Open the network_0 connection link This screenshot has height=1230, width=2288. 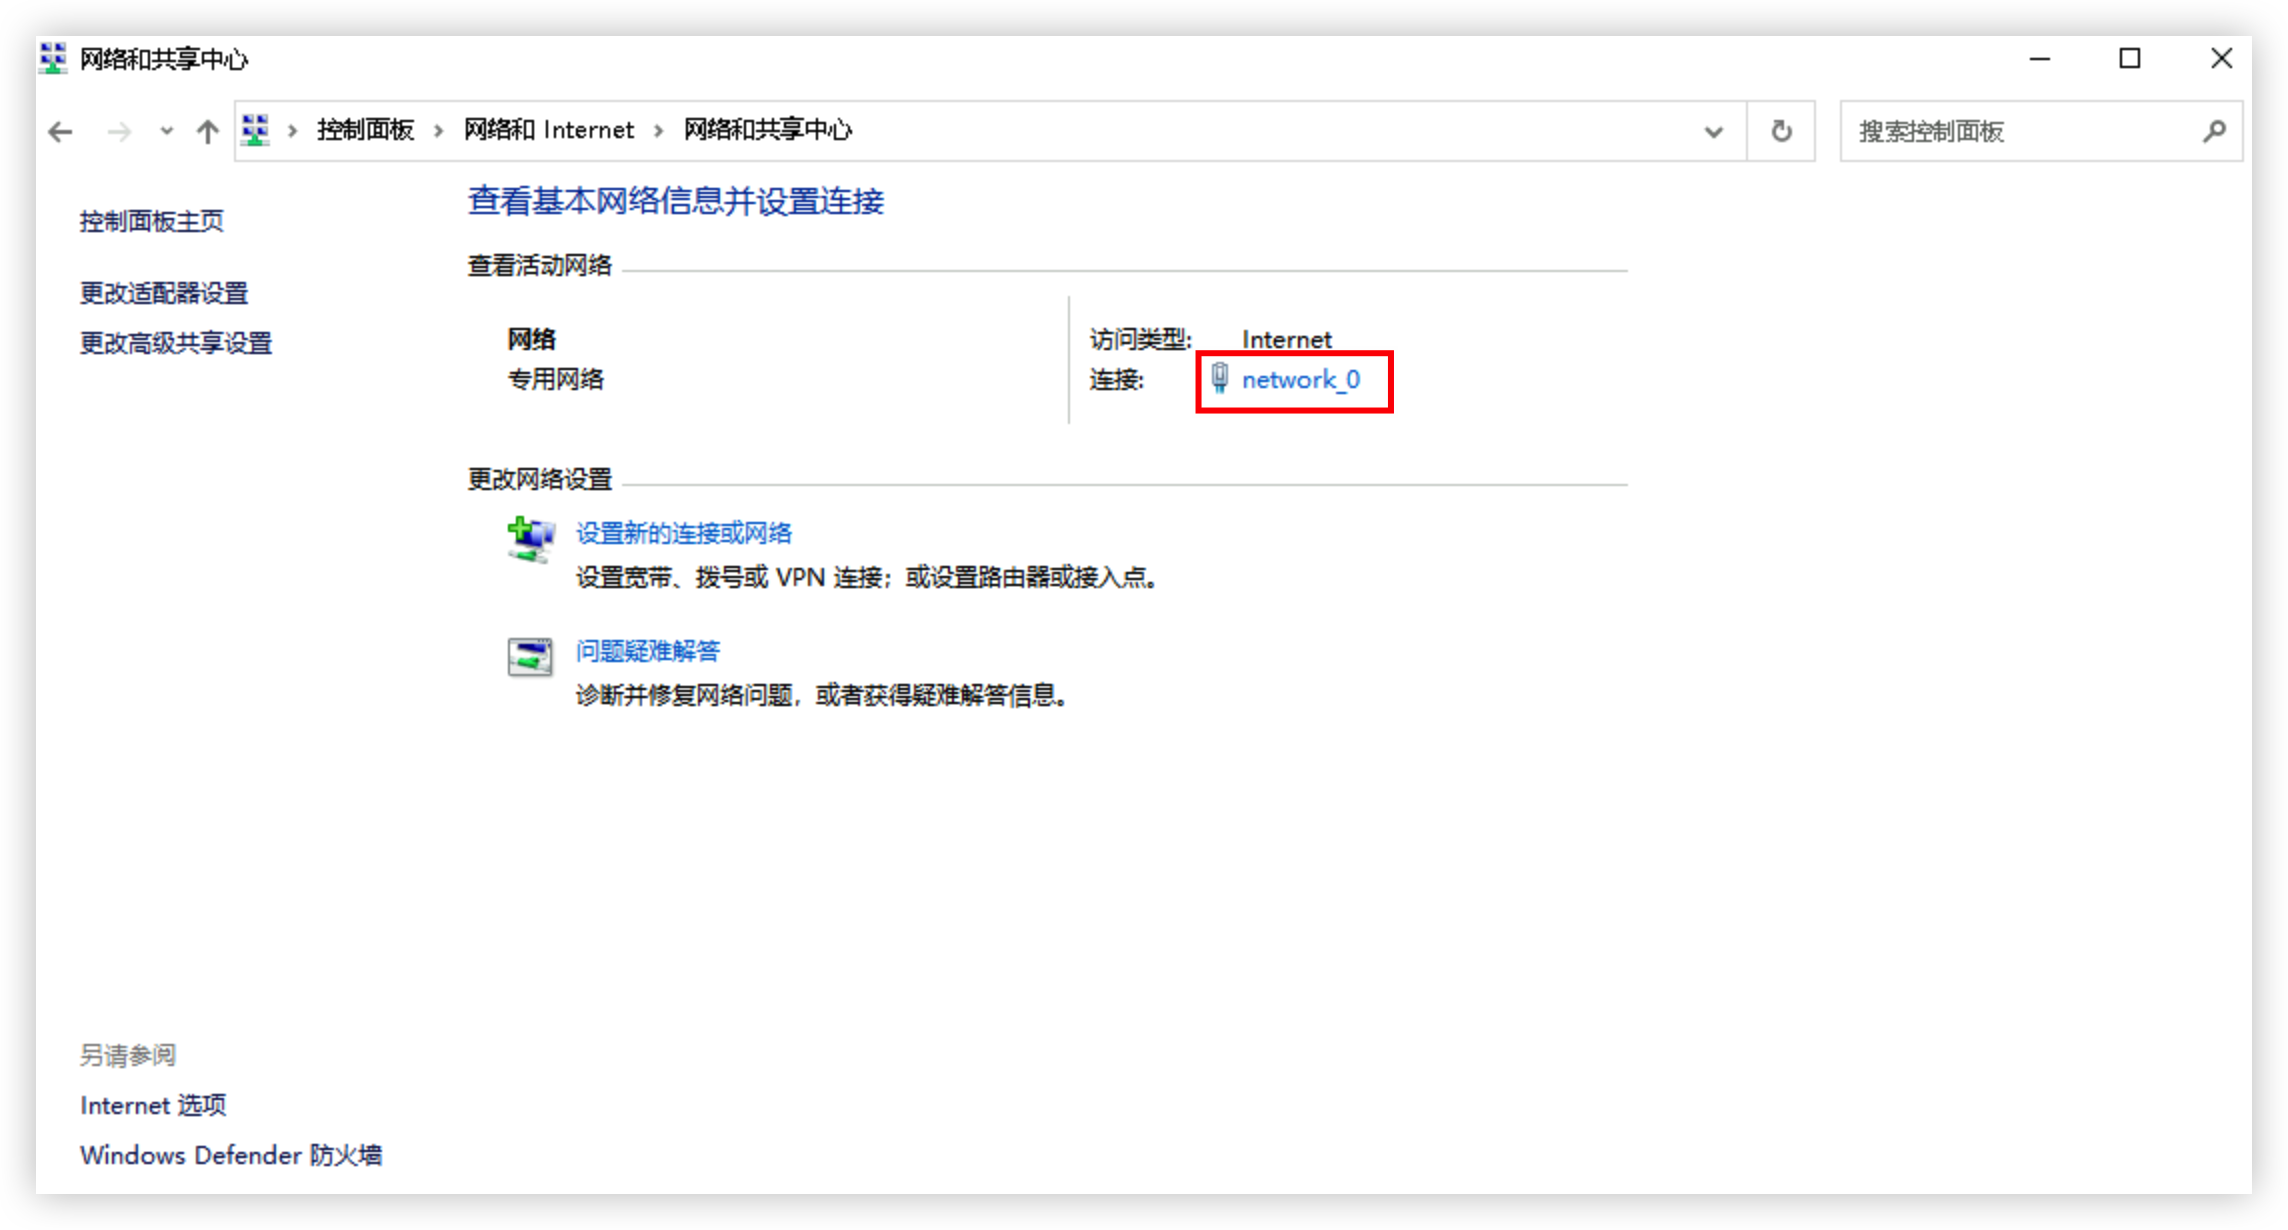coord(1300,380)
